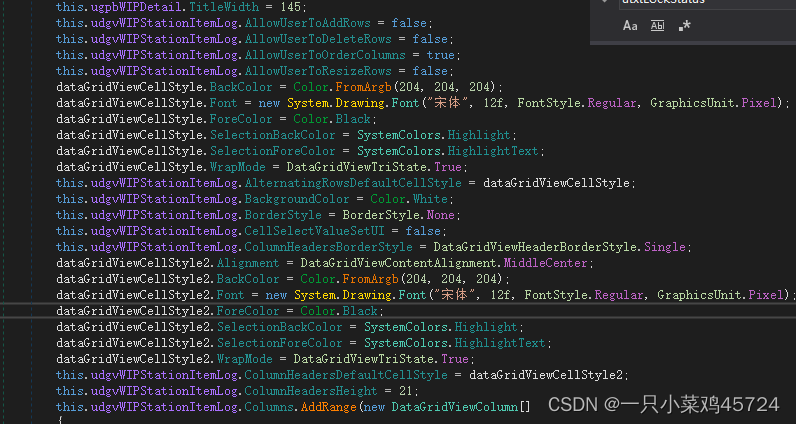The width and height of the screenshot is (796, 424).
Task: Click the AllowUserToResizeRows property name
Action: coord(318,71)
